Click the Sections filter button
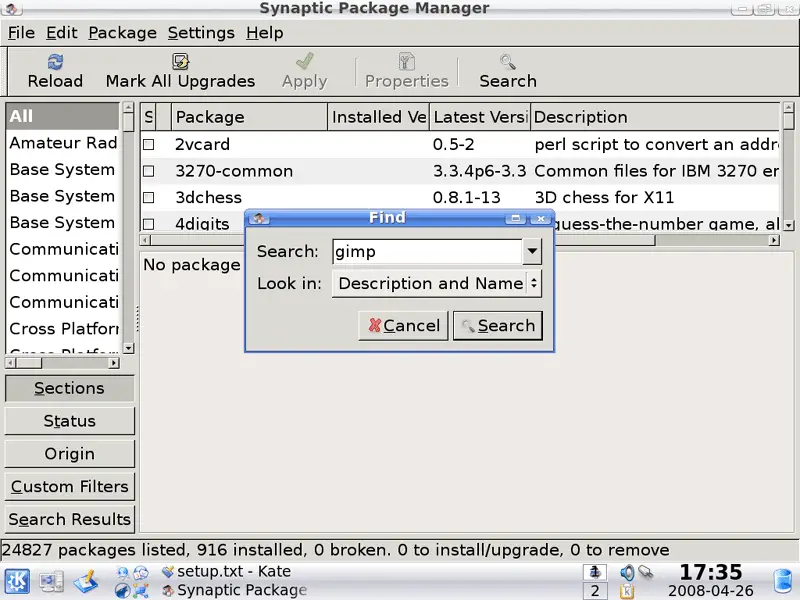This screenshot has width=800, height=600. [x=69, y=388]
